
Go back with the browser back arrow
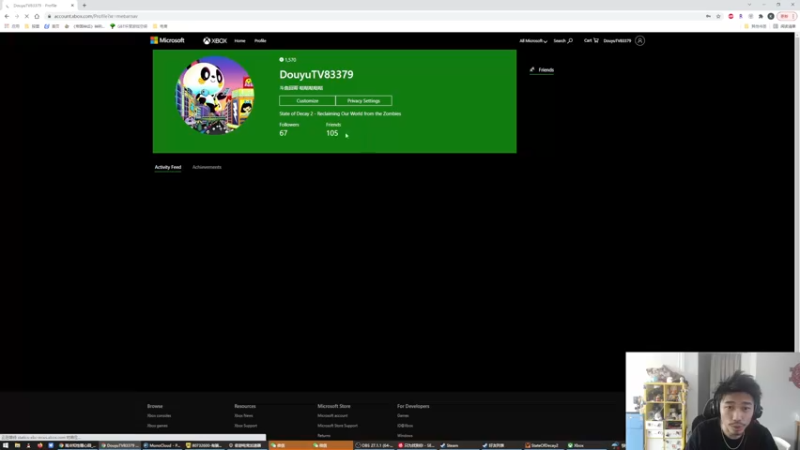coord(7,16)
